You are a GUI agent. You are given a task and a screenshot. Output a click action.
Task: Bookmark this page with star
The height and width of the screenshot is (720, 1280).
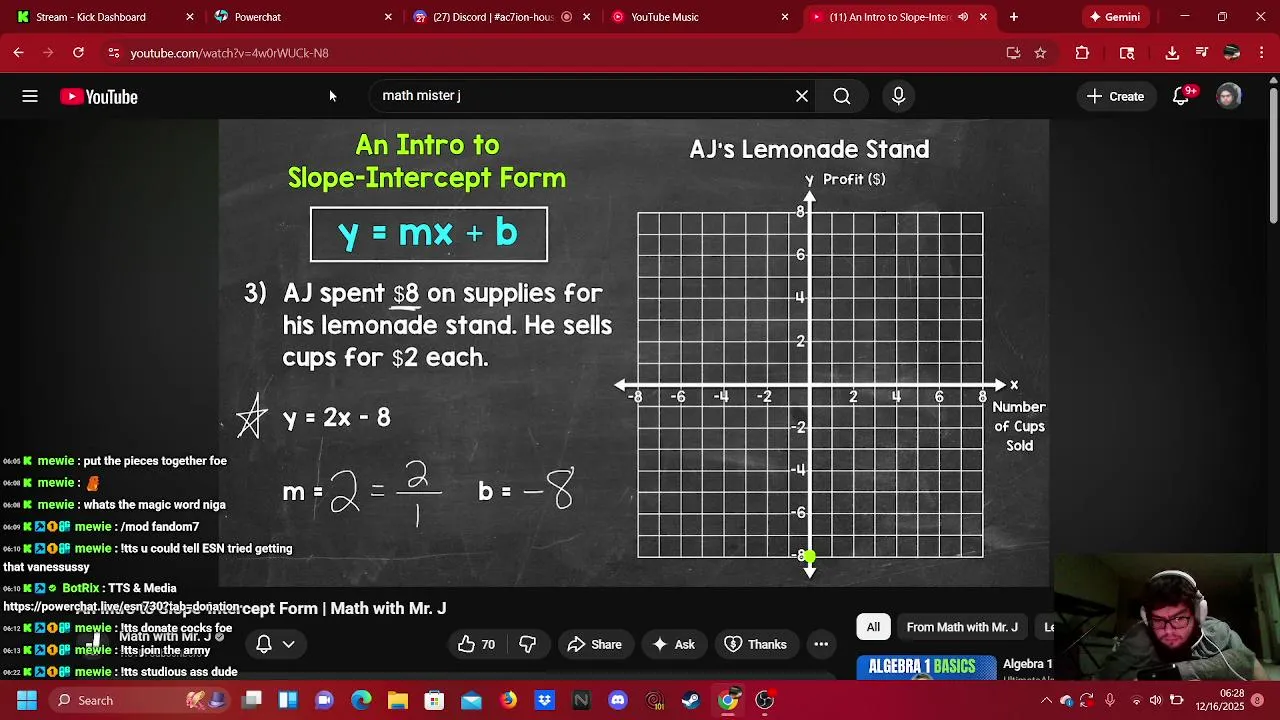(x=1040, y=53)
